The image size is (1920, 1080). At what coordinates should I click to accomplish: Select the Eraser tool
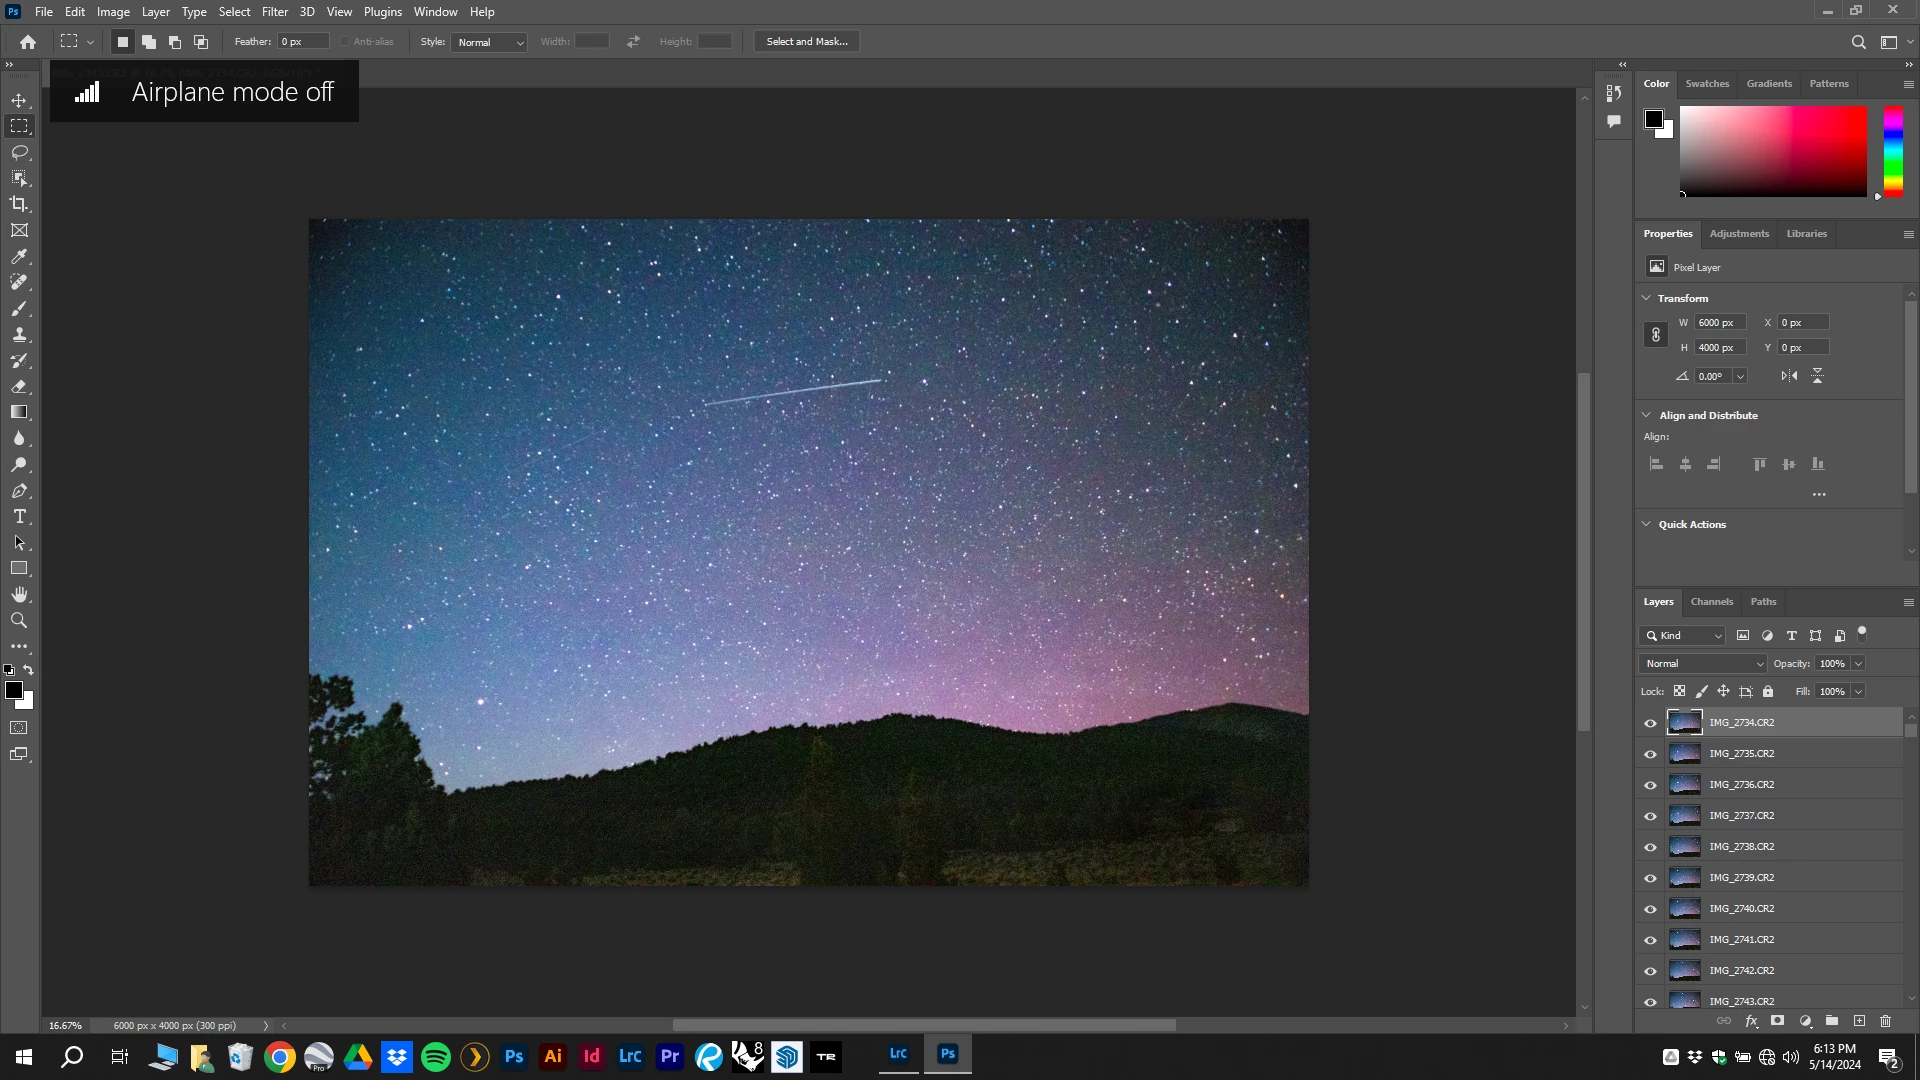tap(19, 387)
